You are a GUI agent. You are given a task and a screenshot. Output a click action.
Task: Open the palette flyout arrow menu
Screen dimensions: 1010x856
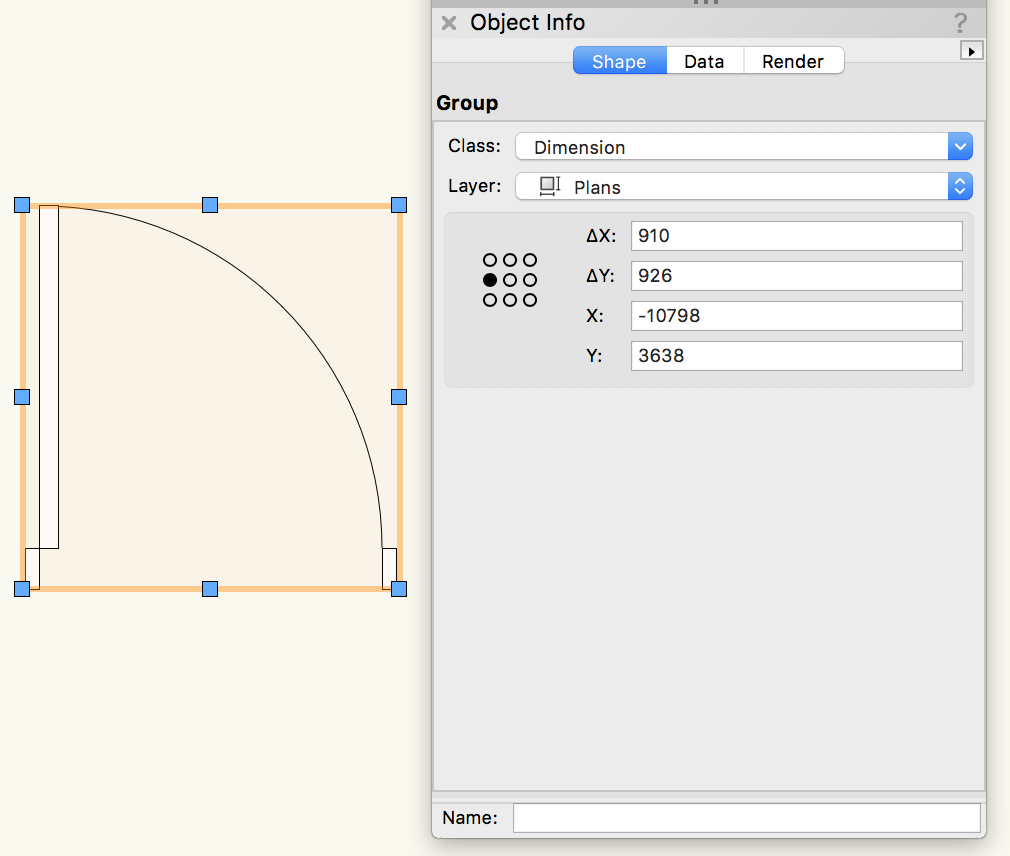971,50
